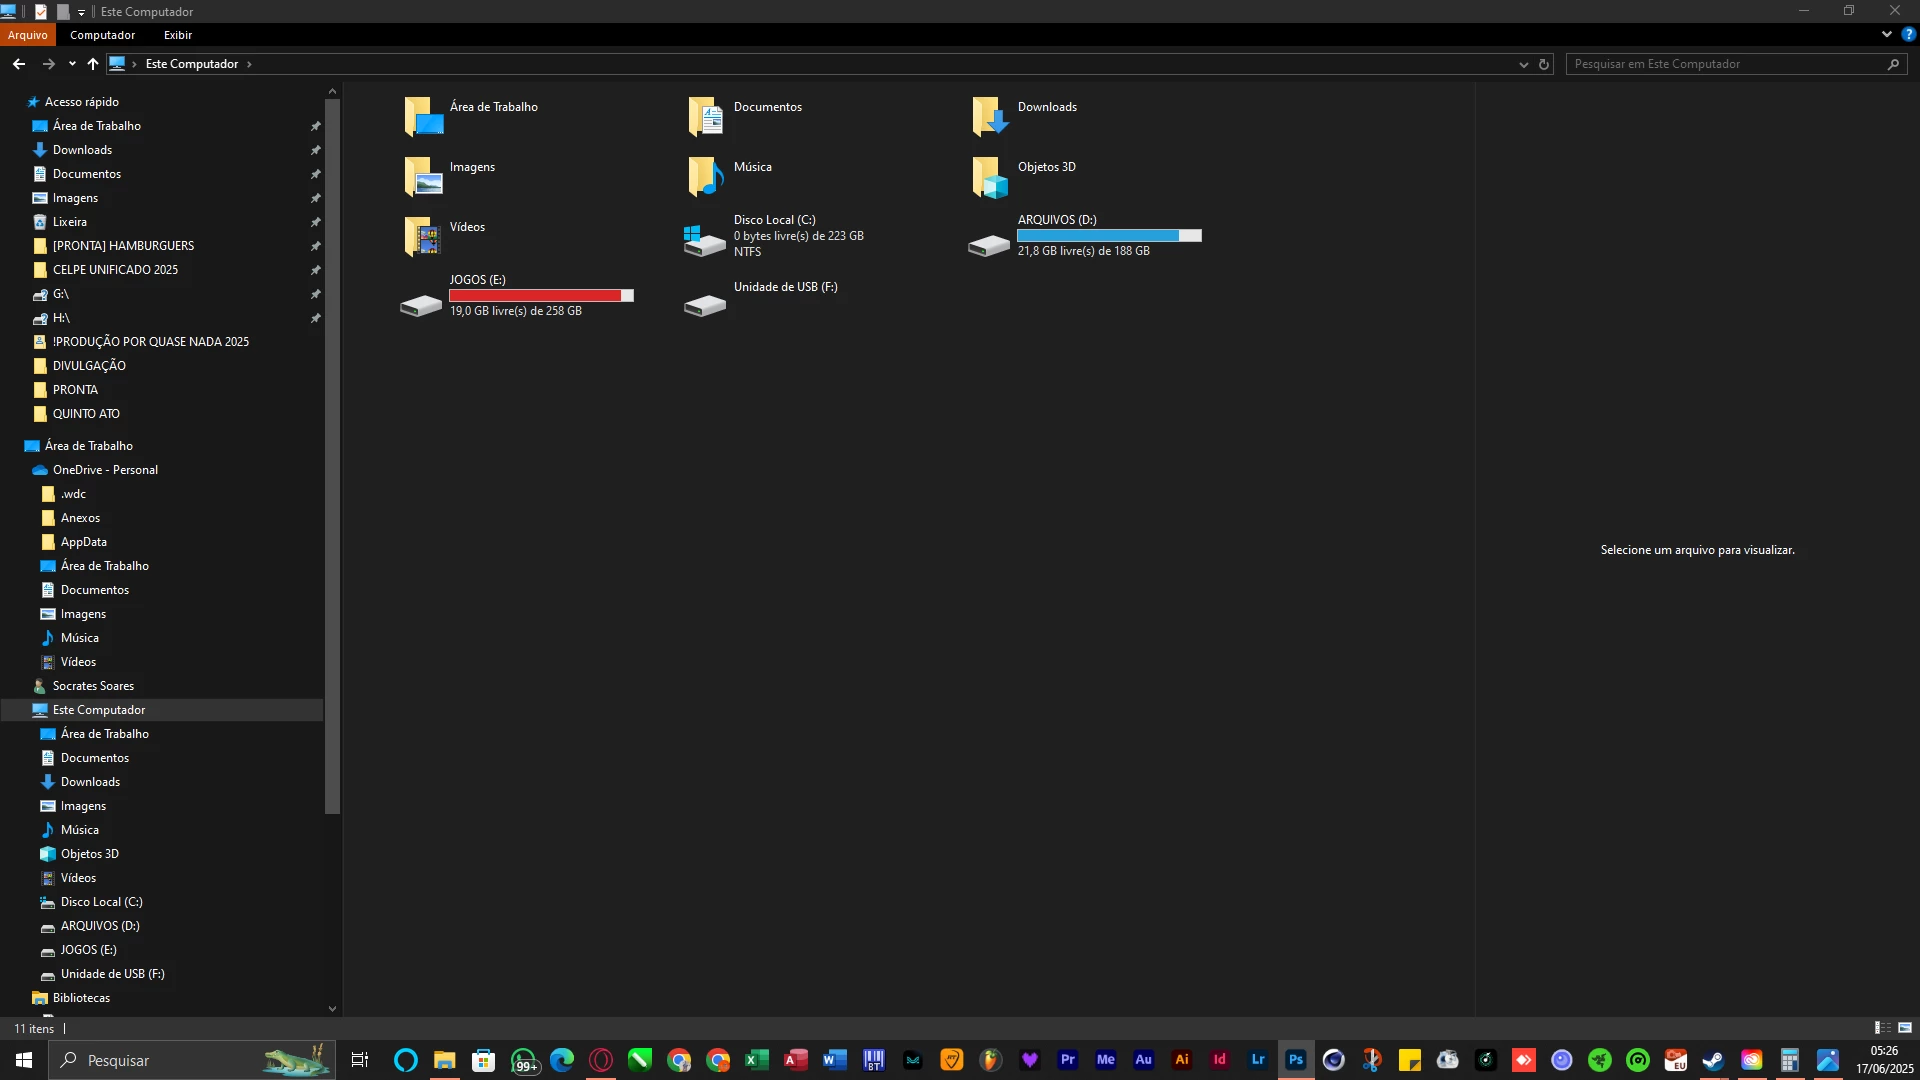Open Photoshop from the taskbar
Image resolution: width=1920 pixels, height=1080 pixels.
(1296, 1060)
